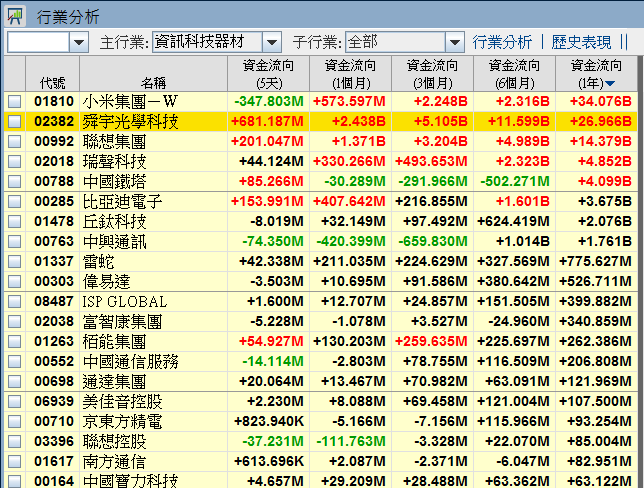Select the checkbox for 00285 比亞迪電子
644x488 pixels.
coord(14,202)
